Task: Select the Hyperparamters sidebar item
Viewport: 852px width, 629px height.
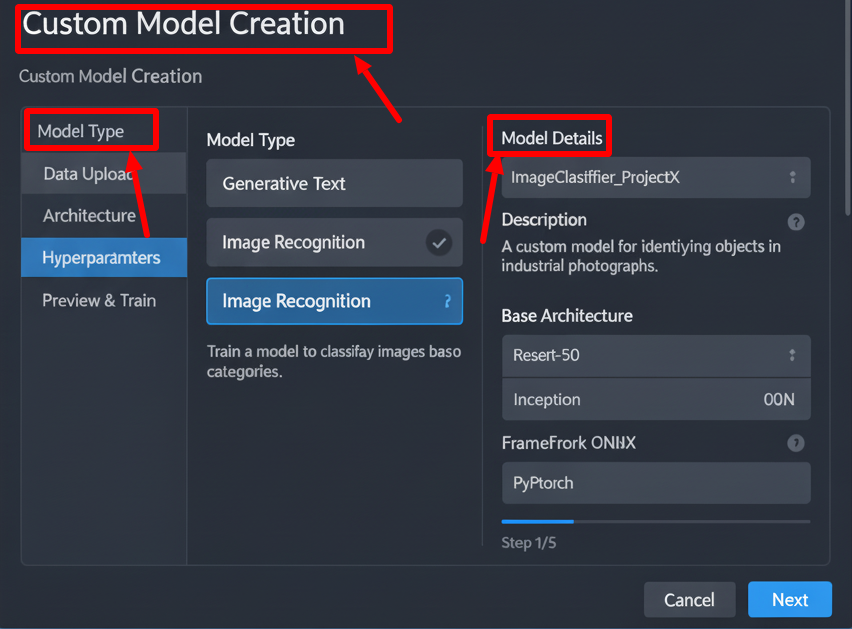Action: click(101, 258)
